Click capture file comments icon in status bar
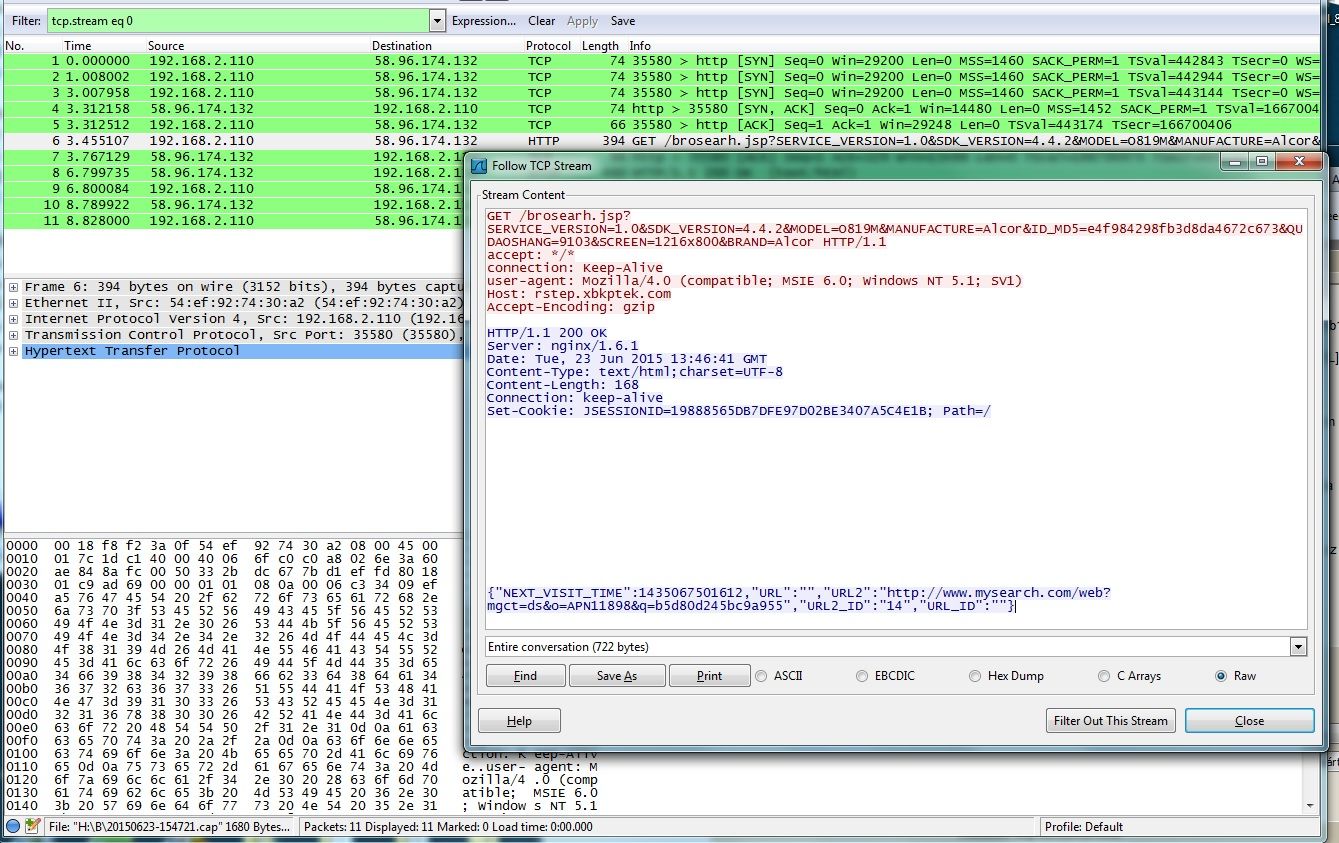This screenshot has width=1339, height=843. pyautogui.click(x=32, y=827)
